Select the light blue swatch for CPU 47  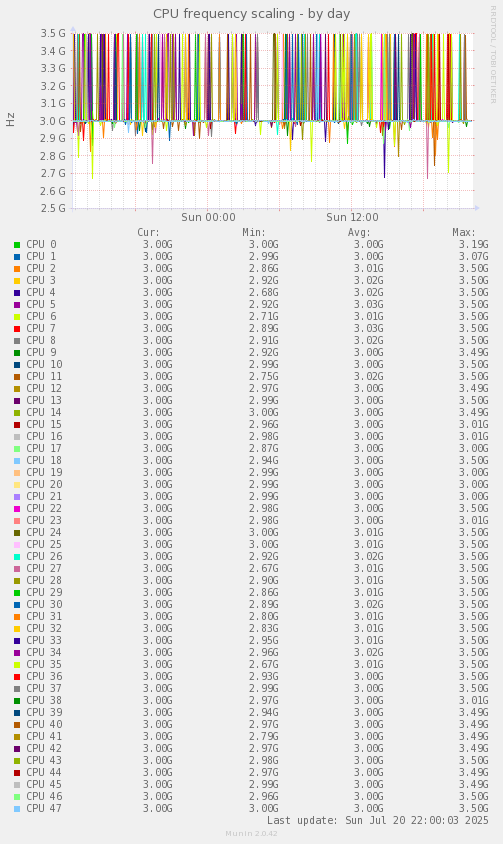(17, 809)
